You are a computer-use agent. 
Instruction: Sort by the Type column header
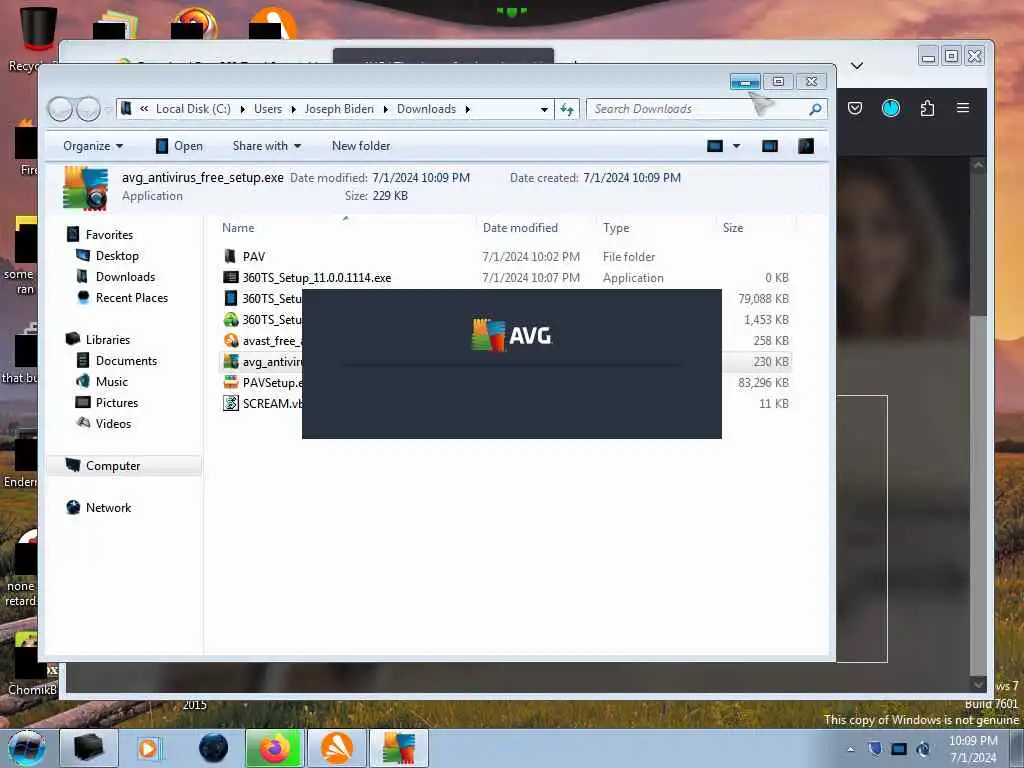coord(616,228)
